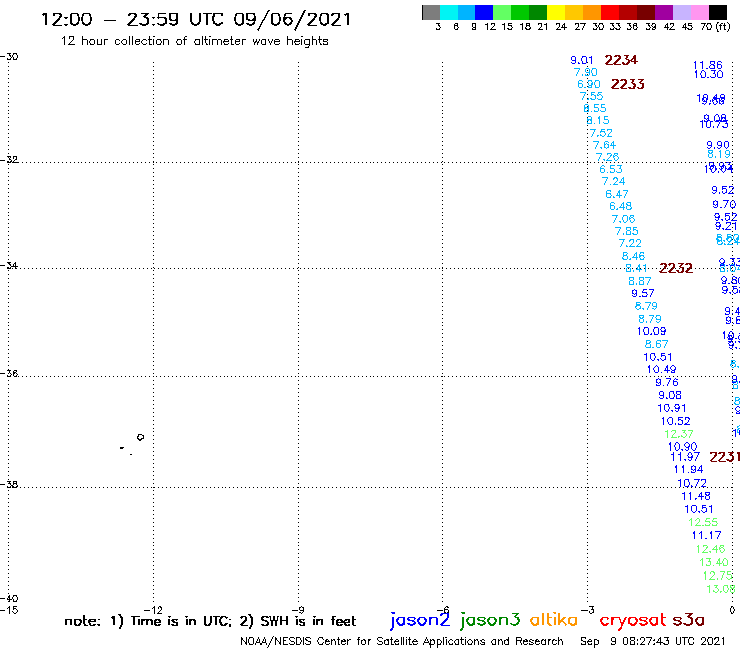
Task: Select the yellow swatch in the wave-height legend
Action: click(556, 12)
